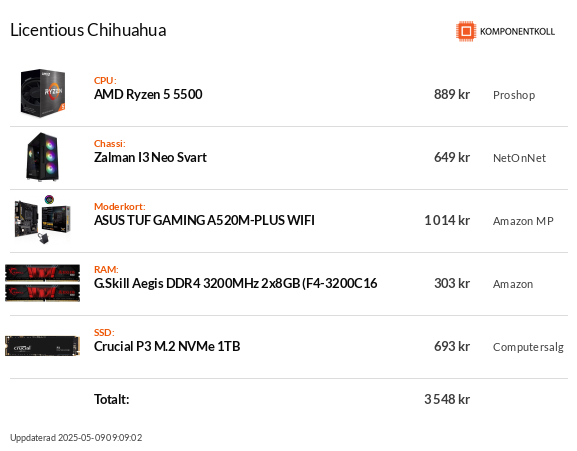Open the Zalman I3 Neo case image
577x451 pixels.
43,157
